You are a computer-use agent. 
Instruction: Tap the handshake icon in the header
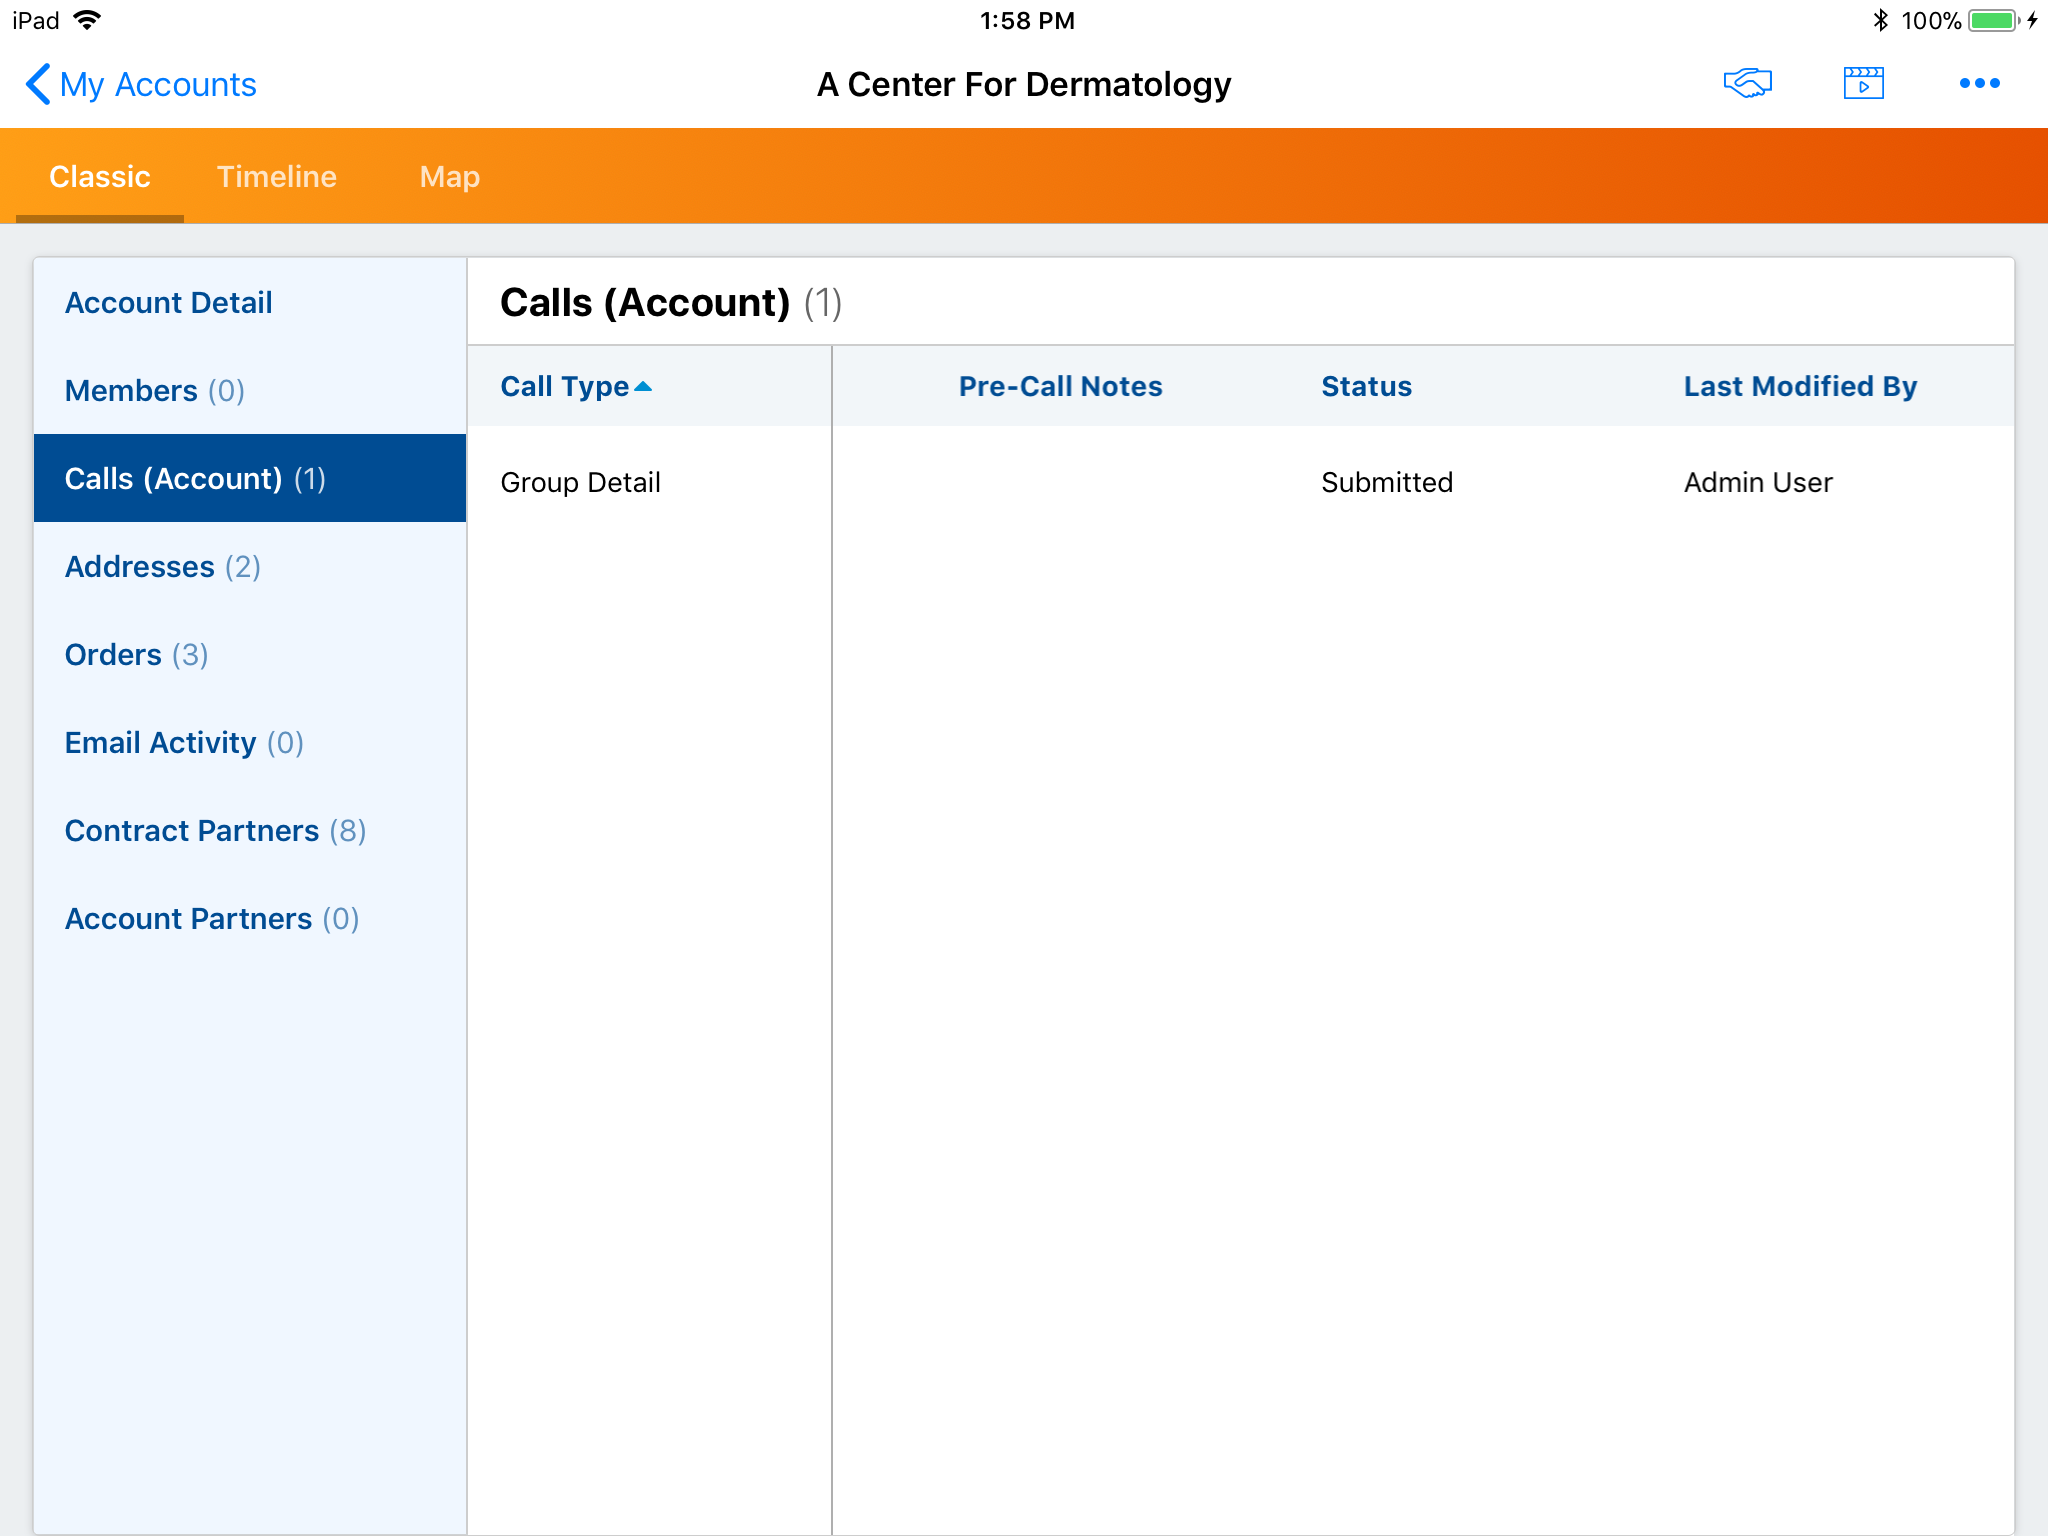[1747, 84]
